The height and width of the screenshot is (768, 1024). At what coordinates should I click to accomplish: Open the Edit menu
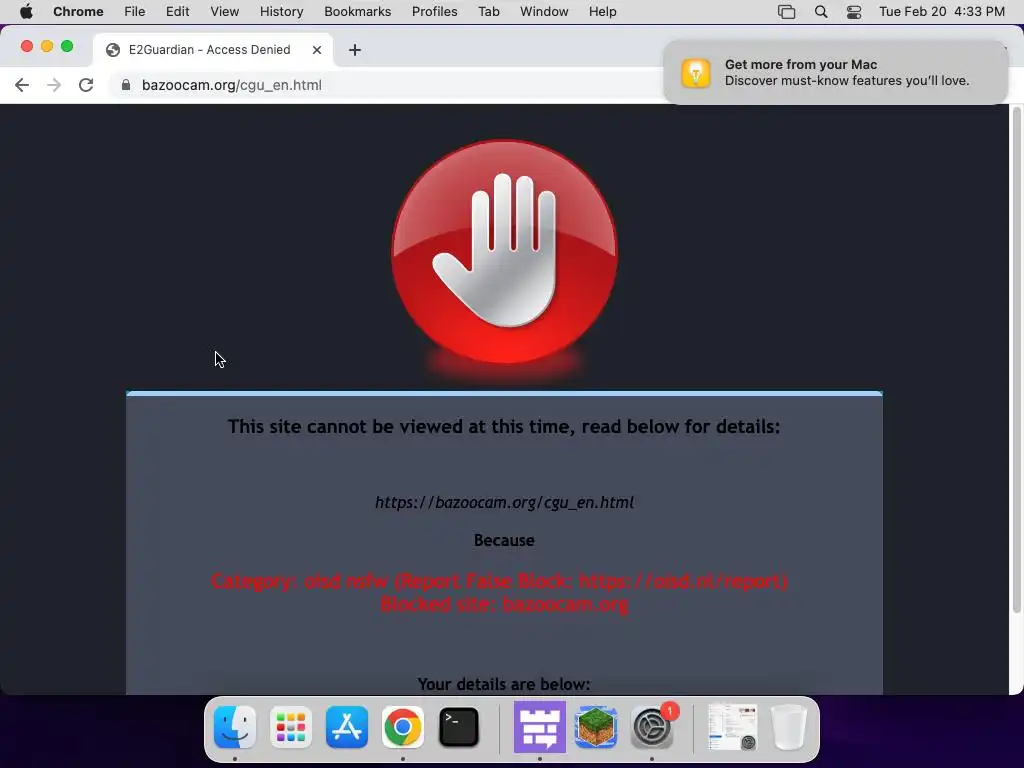[x=177, y=11]
